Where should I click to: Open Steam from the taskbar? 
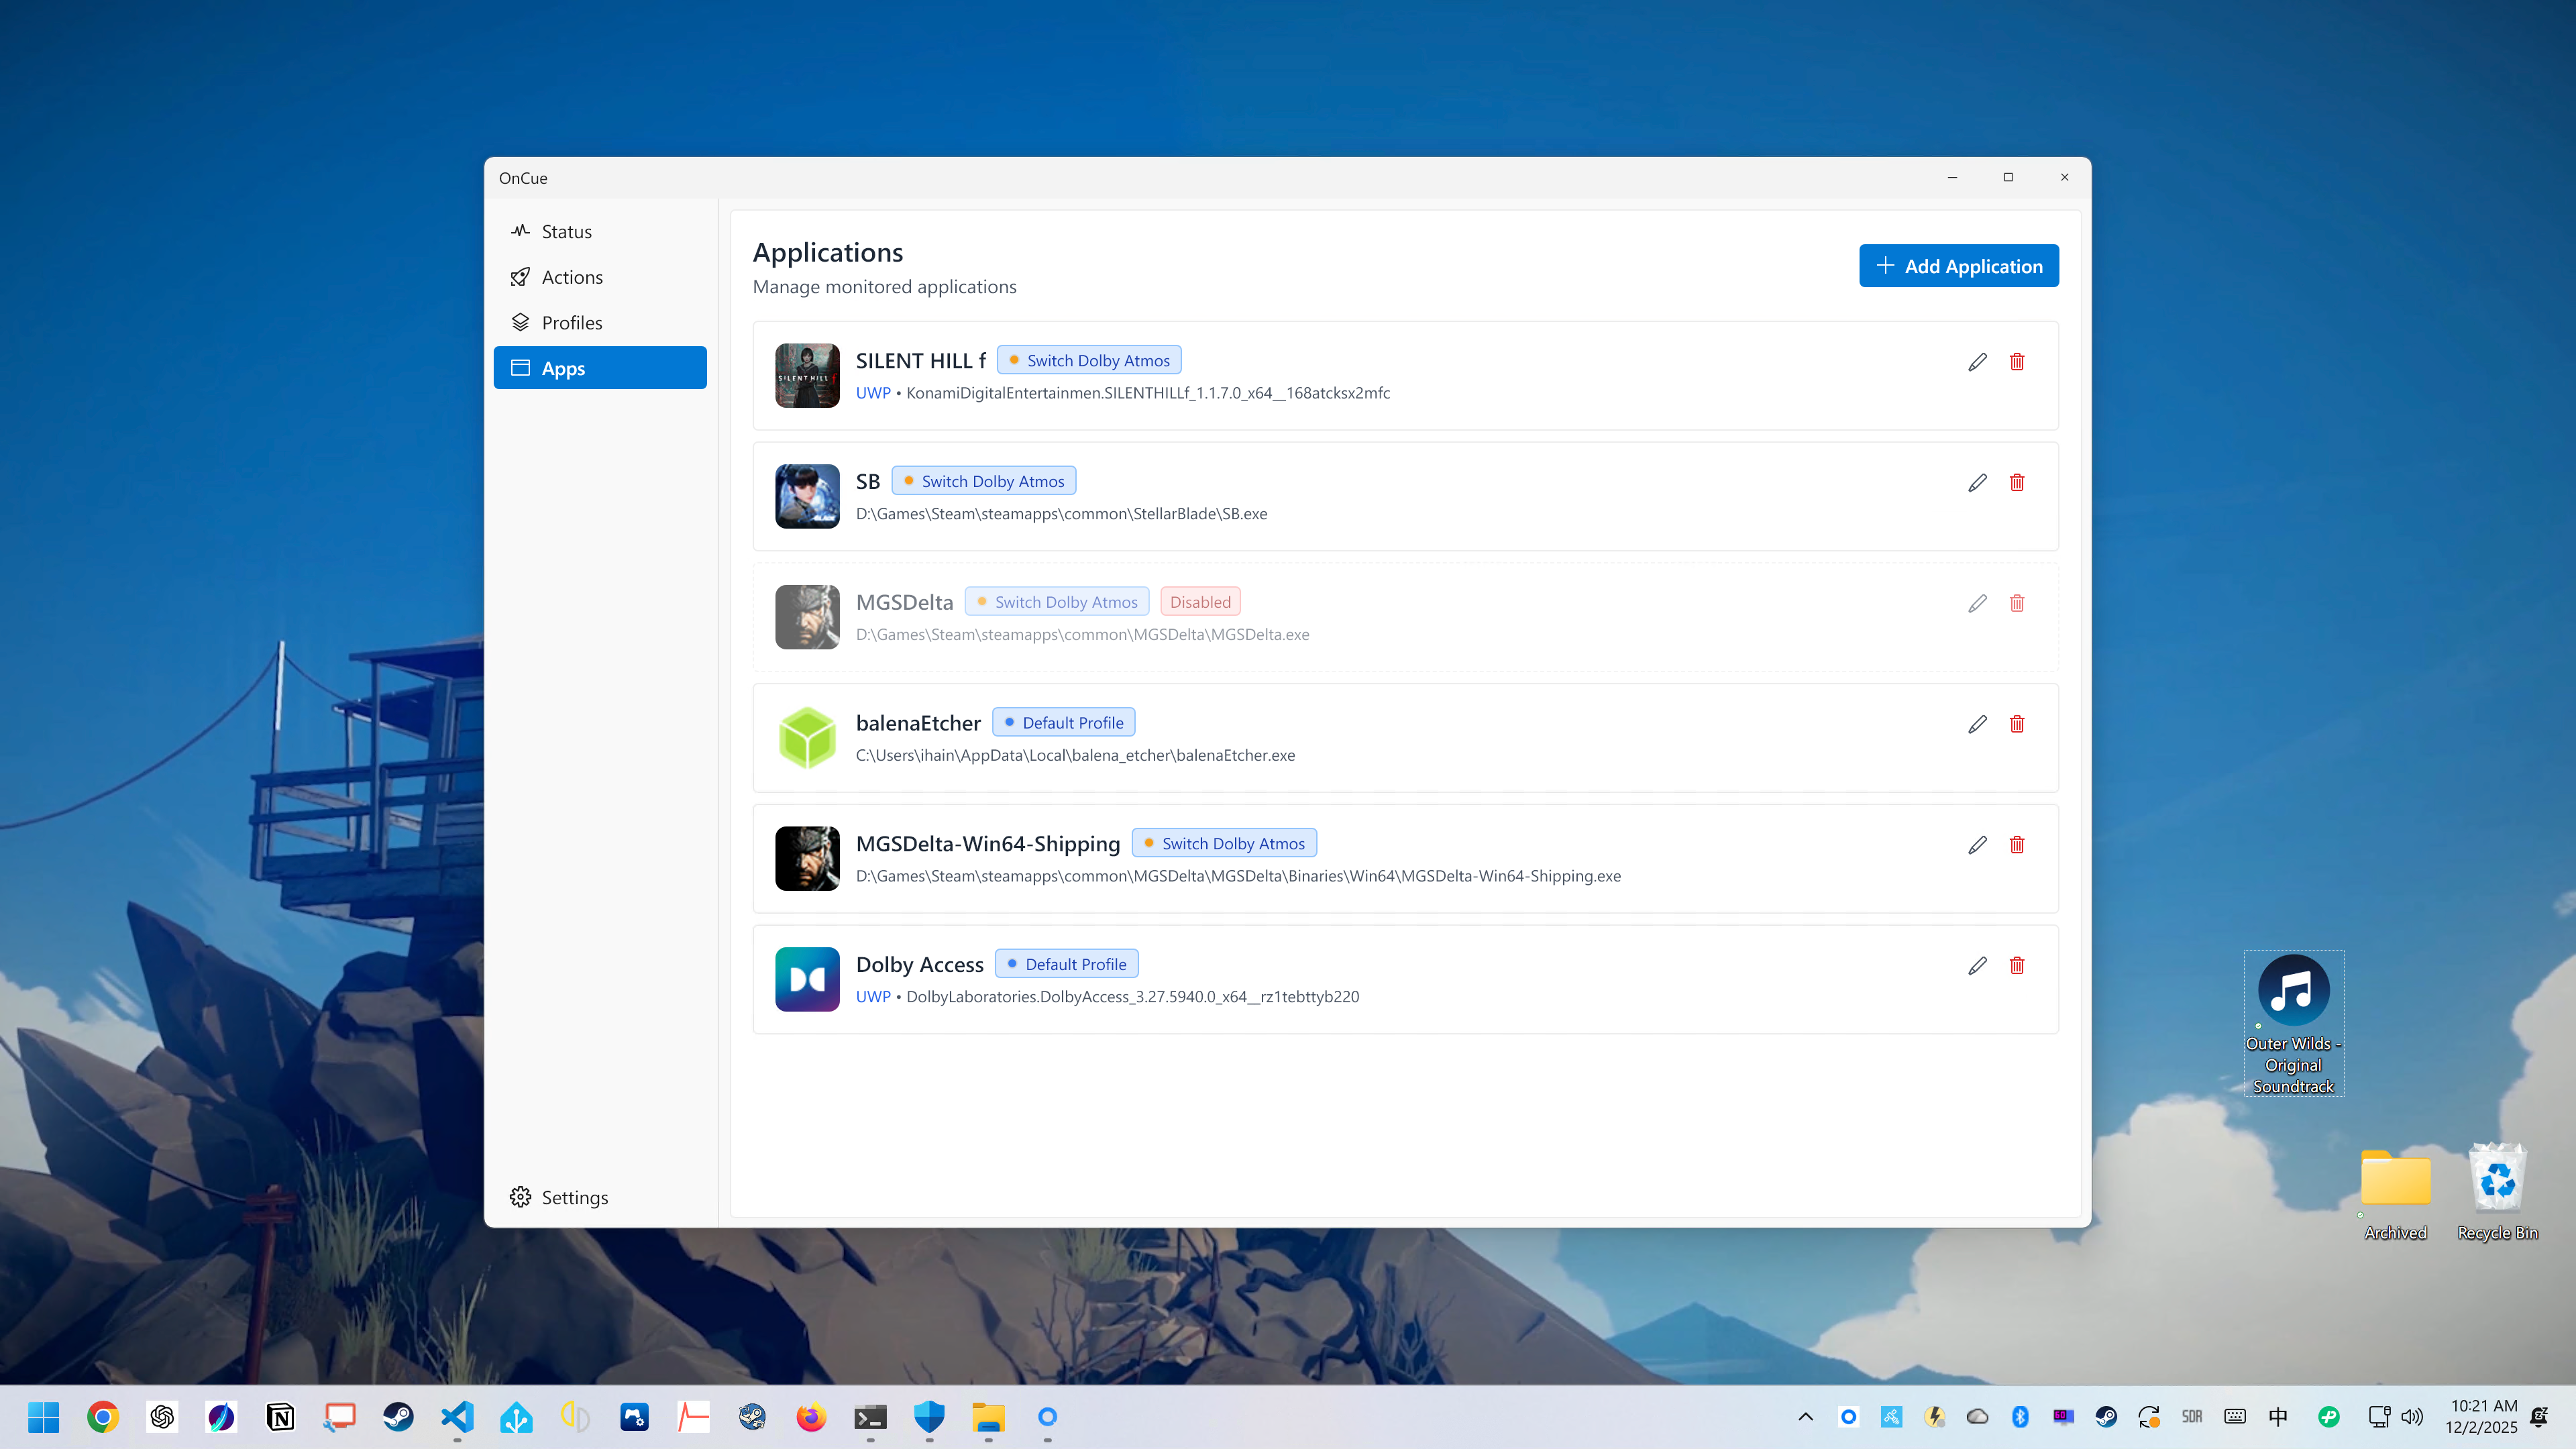(x=398, y=1416)
